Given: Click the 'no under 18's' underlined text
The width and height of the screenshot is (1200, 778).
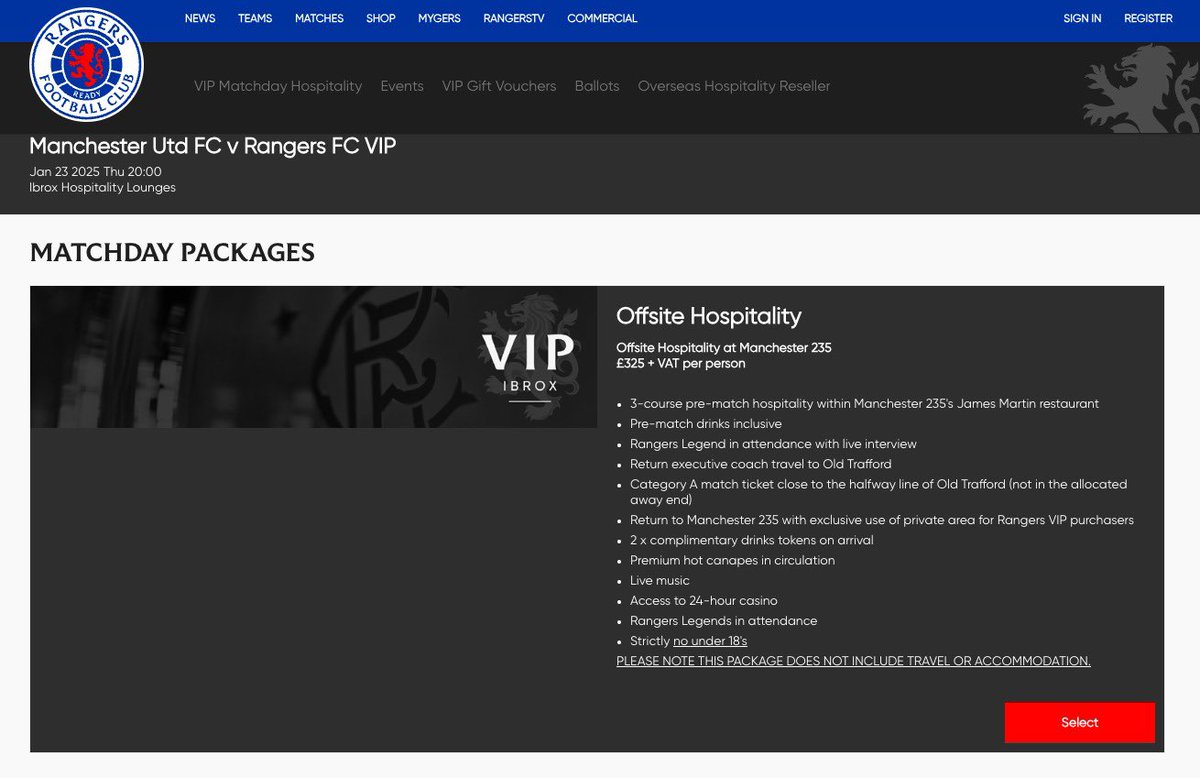Looking at the screenshot, I should coord(710,641).
